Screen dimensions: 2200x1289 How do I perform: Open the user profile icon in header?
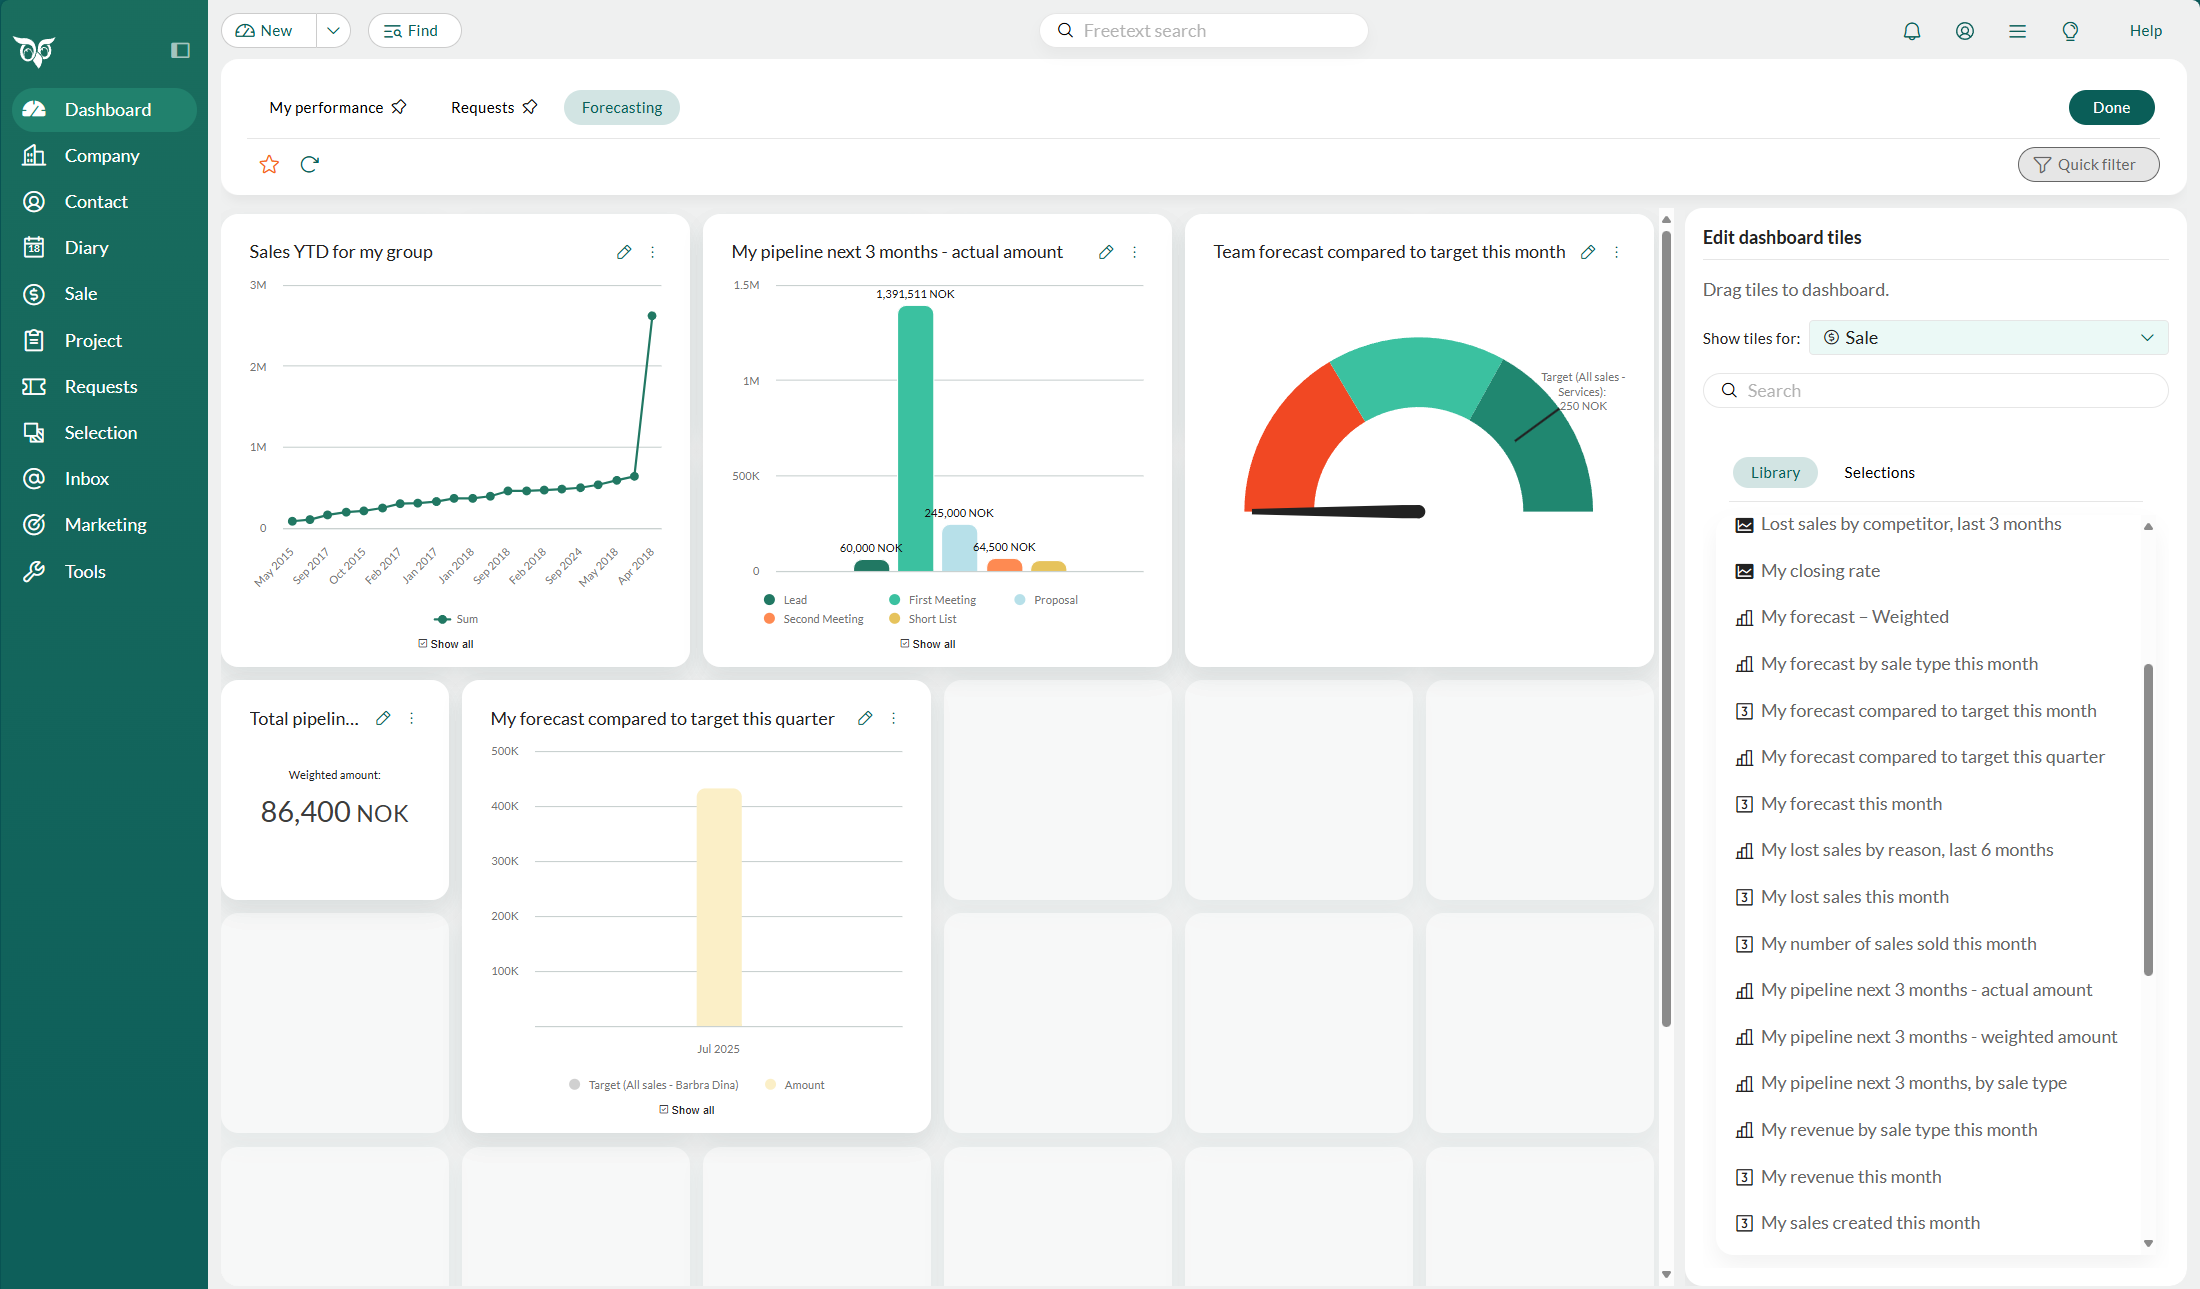(x=1964, y=31)
